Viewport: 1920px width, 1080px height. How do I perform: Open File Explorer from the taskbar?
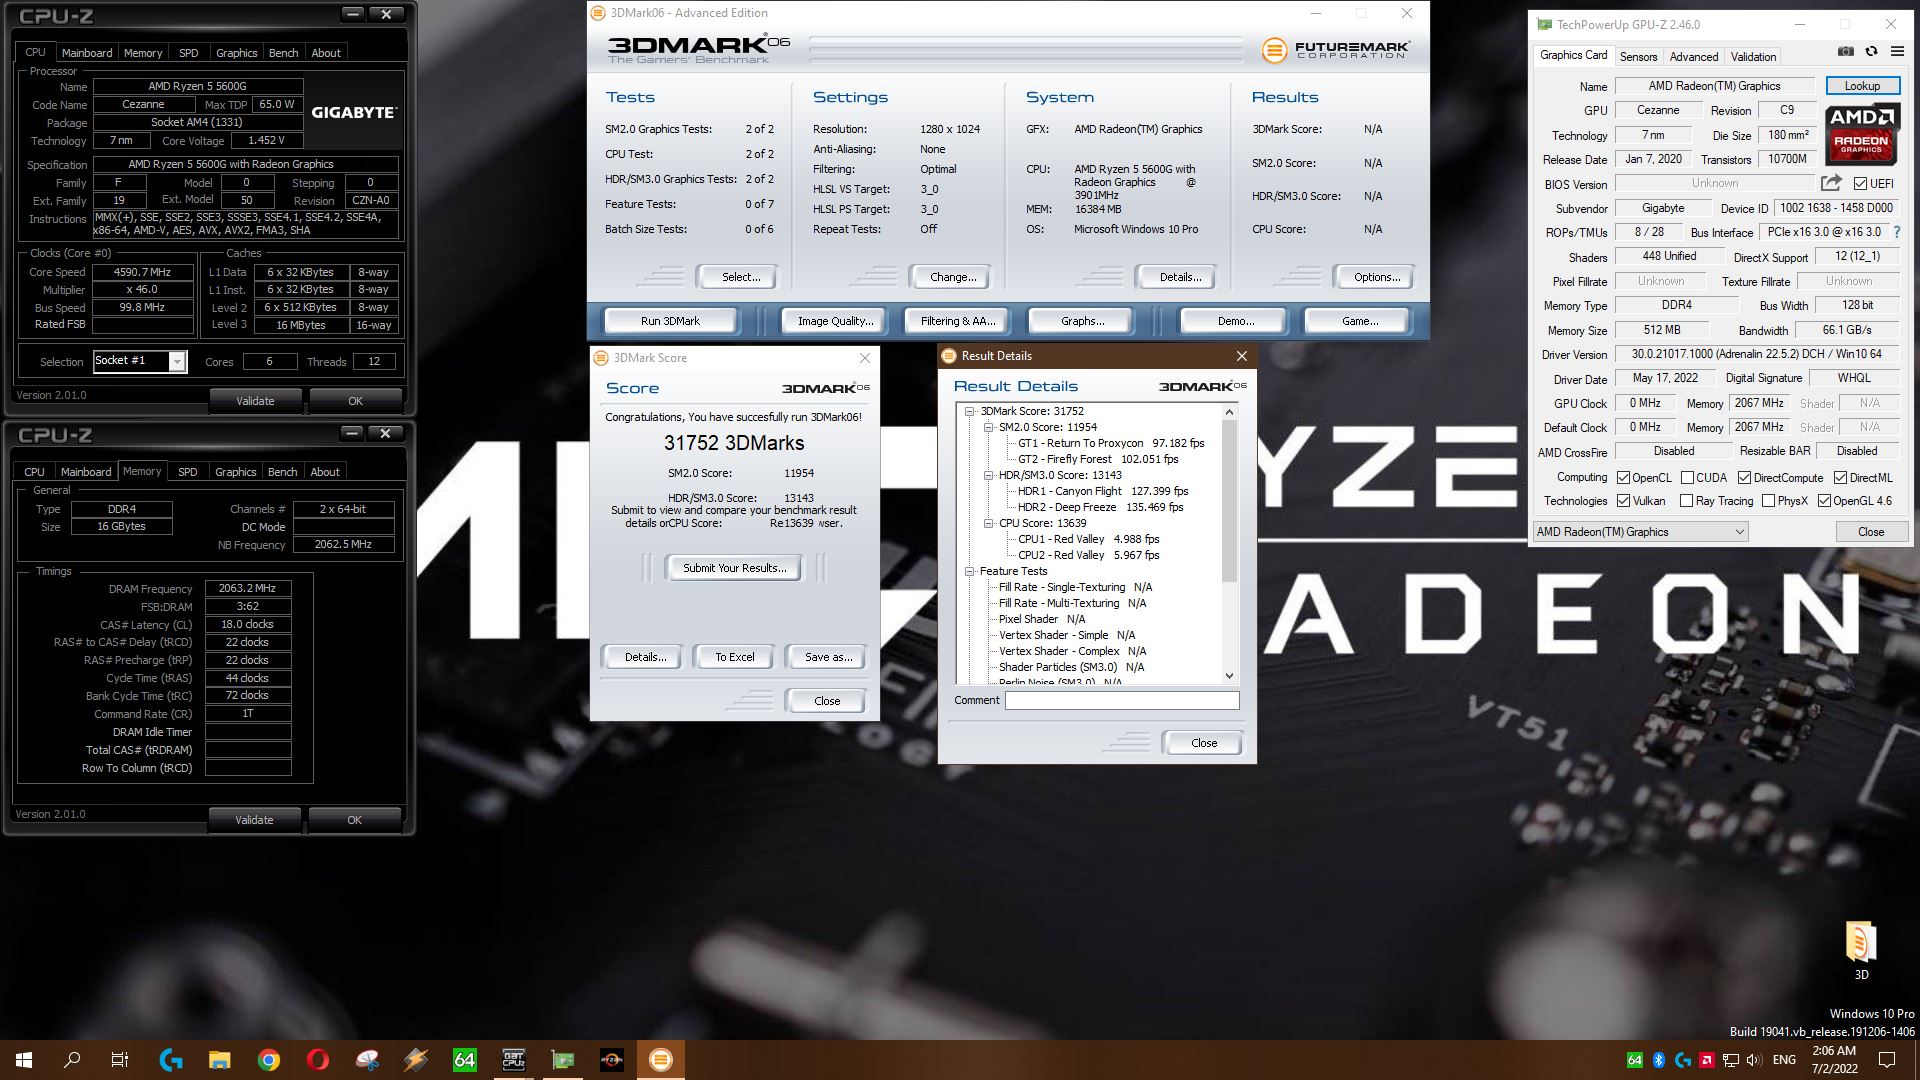point(220,1060)
